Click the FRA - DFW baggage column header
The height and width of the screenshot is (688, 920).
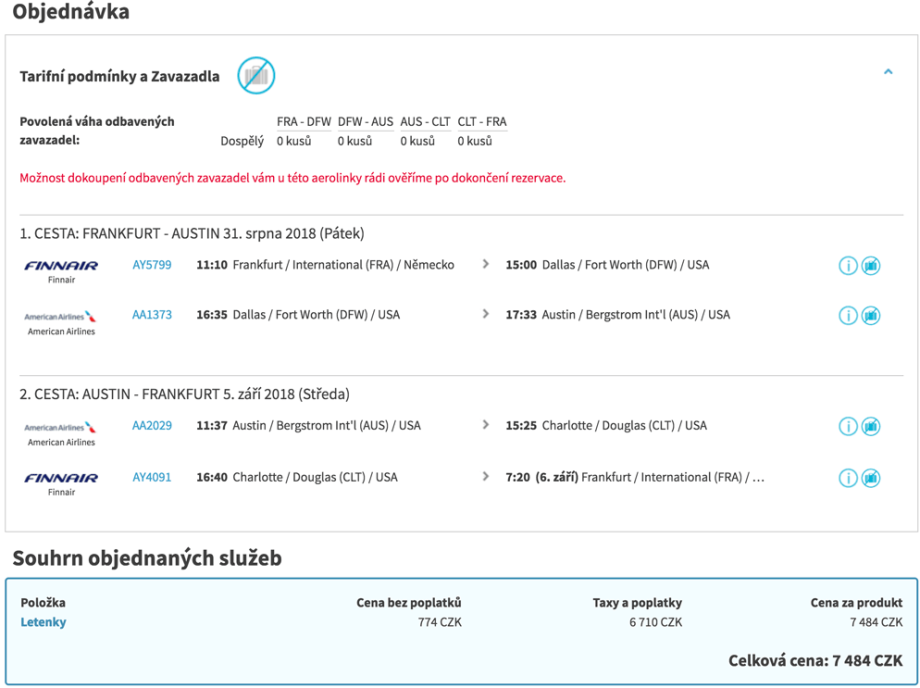(303, 122)
